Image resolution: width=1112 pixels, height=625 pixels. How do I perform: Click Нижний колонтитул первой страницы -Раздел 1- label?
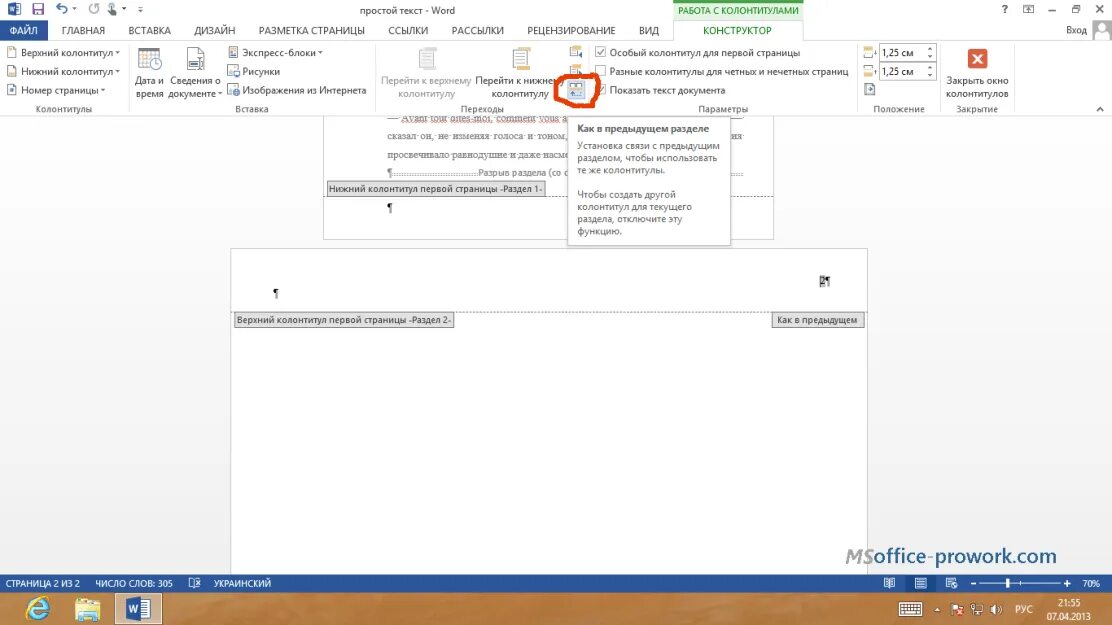435,189
